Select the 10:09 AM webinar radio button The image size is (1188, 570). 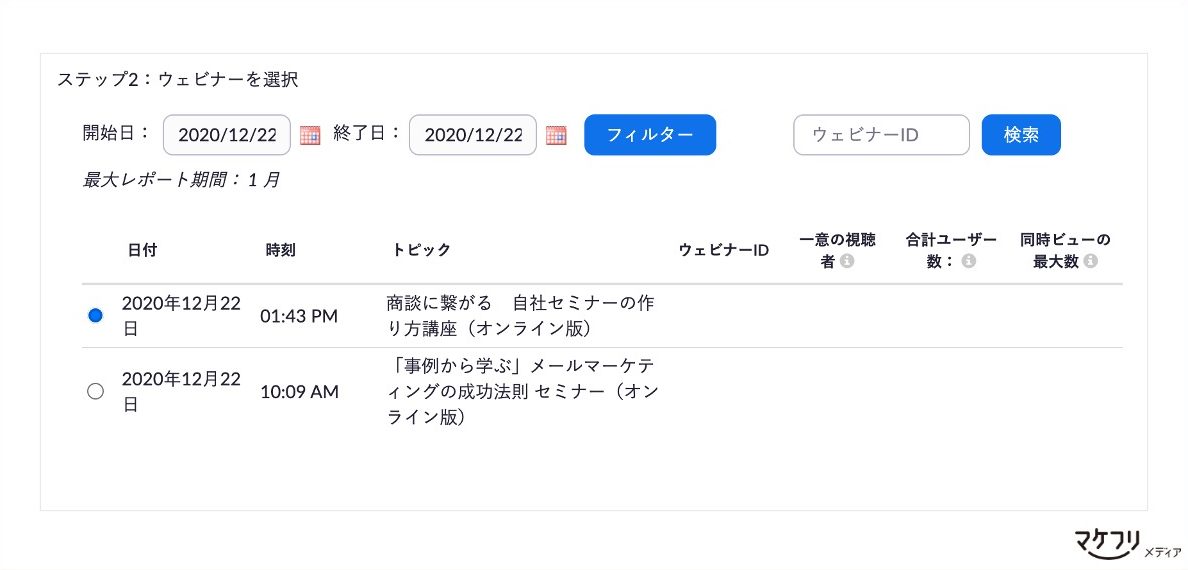click(x=95, y=392)
